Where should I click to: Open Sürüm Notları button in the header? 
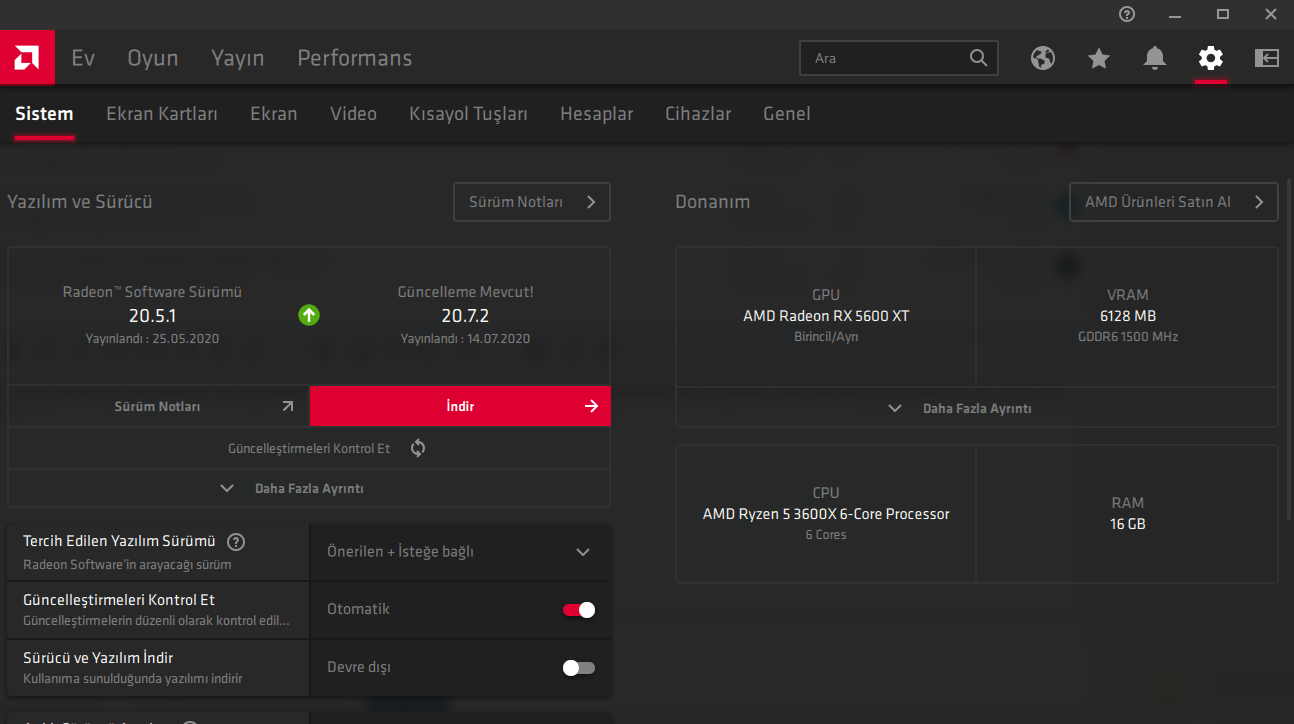[532, 202]
